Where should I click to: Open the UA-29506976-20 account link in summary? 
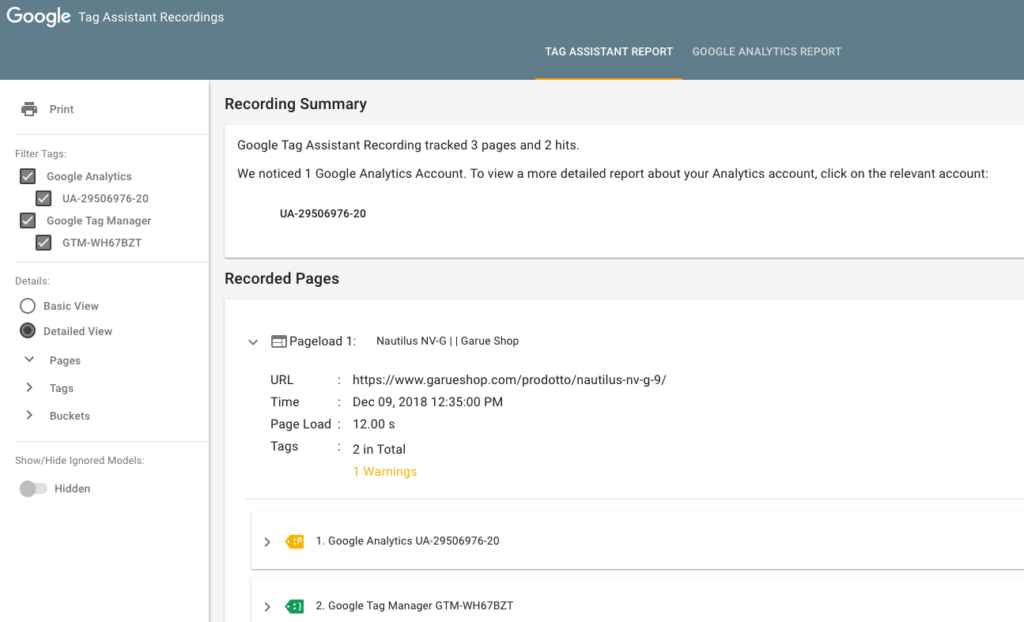point(323,214)
